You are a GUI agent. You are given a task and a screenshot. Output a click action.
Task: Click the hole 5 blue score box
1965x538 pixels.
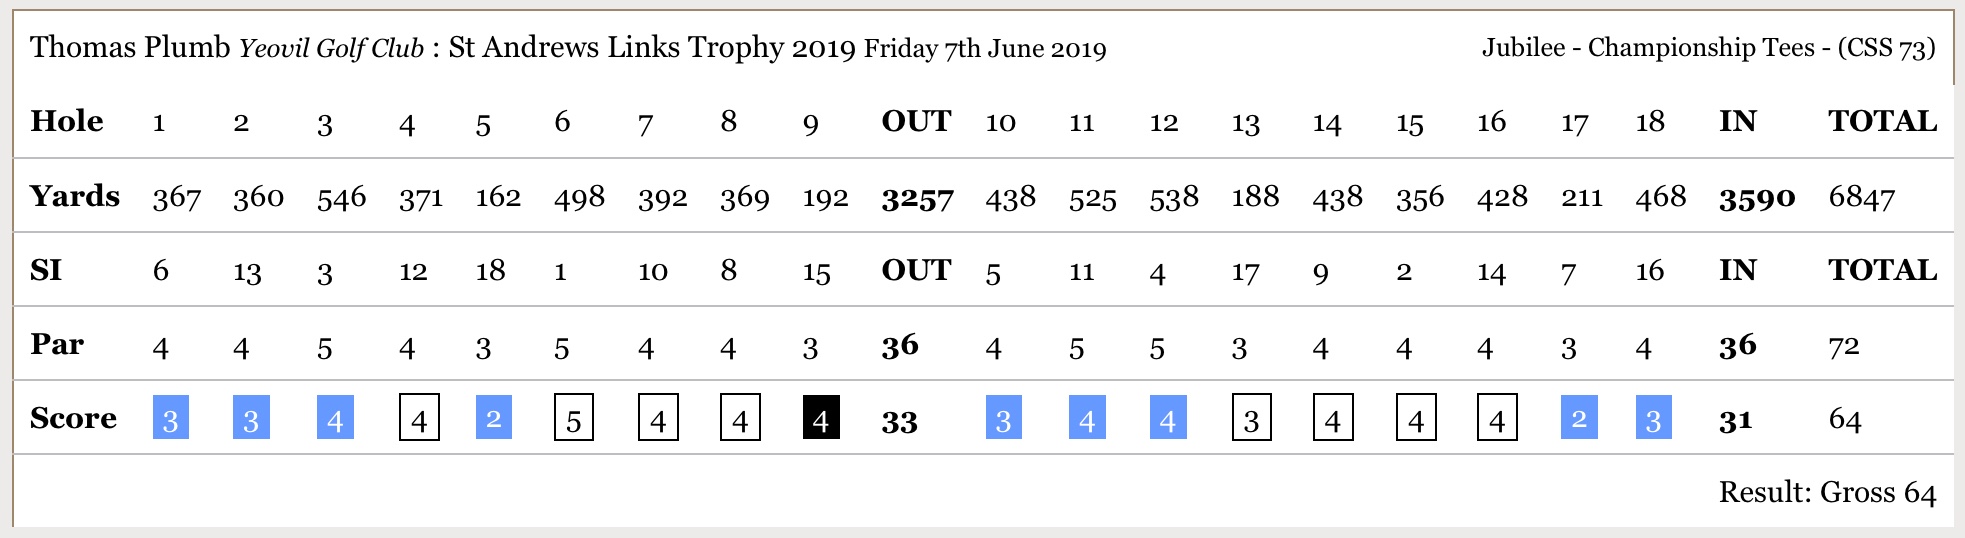tap(494, 417)
